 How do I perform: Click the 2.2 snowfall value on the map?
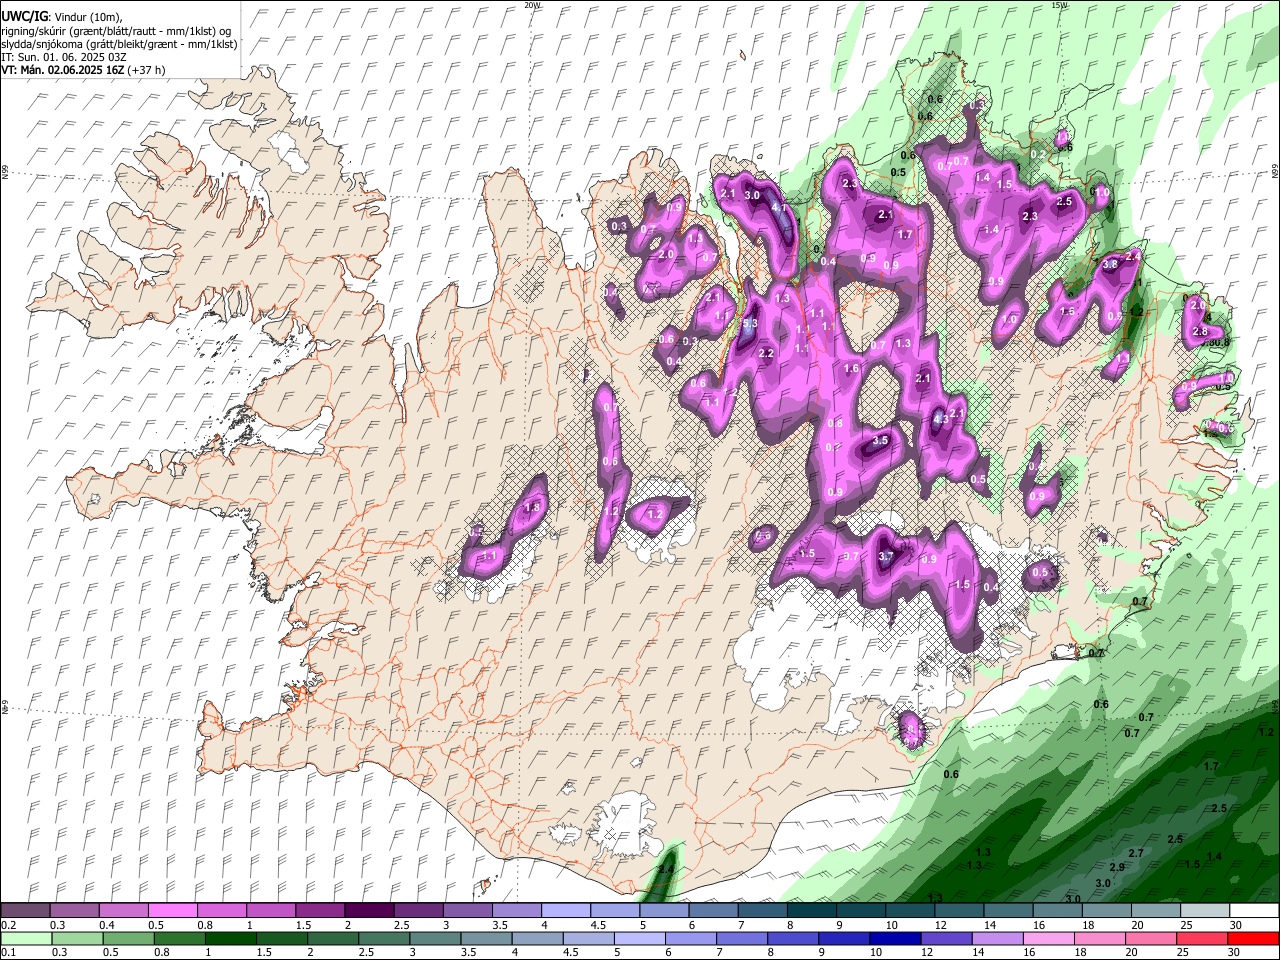click(767, 353)
